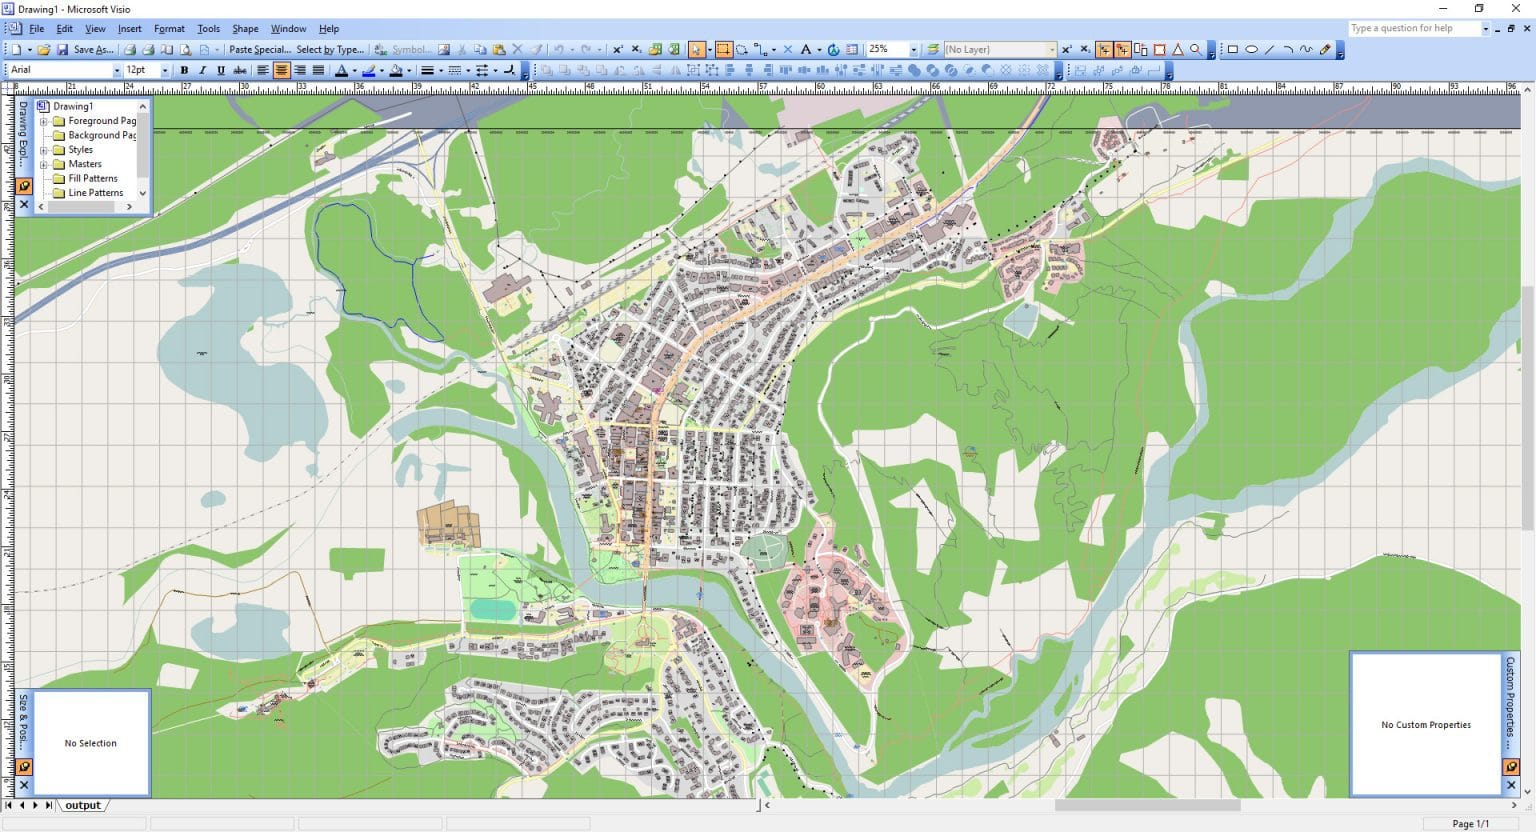Click the Freeform drawing tool icon
1536x832 pixels.
pyautogui.click(x=1305, y=48)
